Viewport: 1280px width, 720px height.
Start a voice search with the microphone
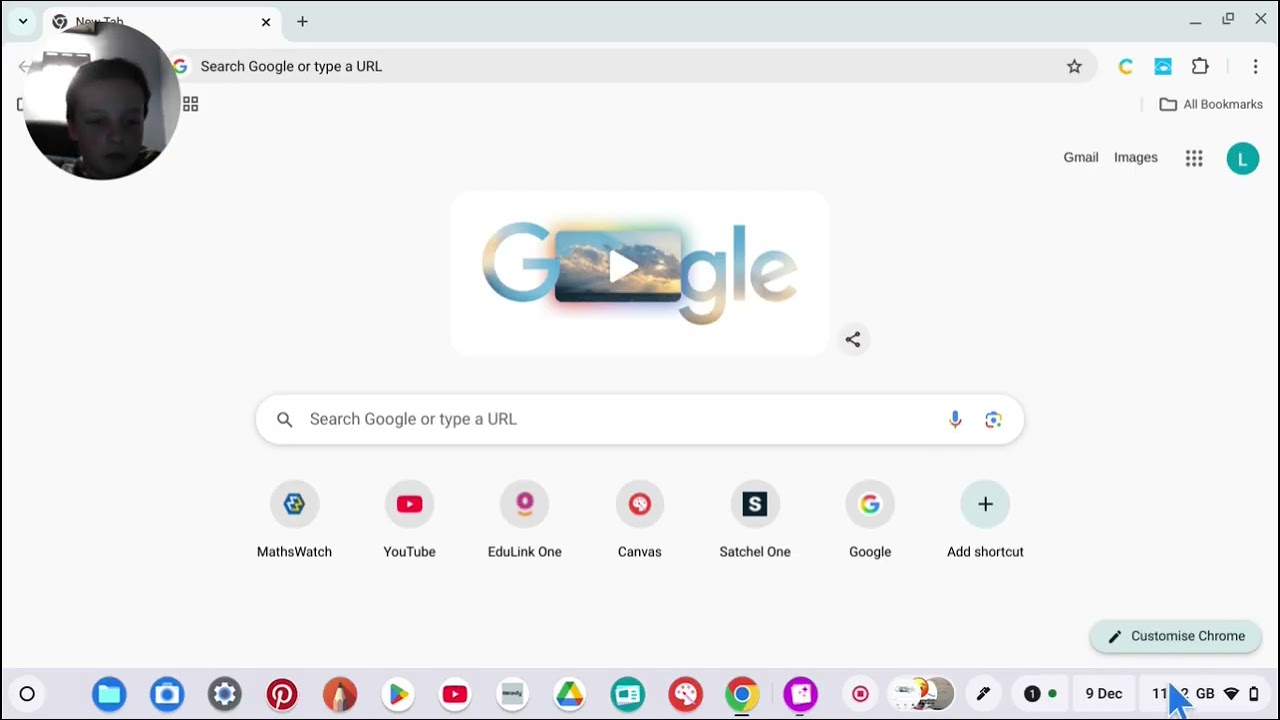click(x=955, y=420)
